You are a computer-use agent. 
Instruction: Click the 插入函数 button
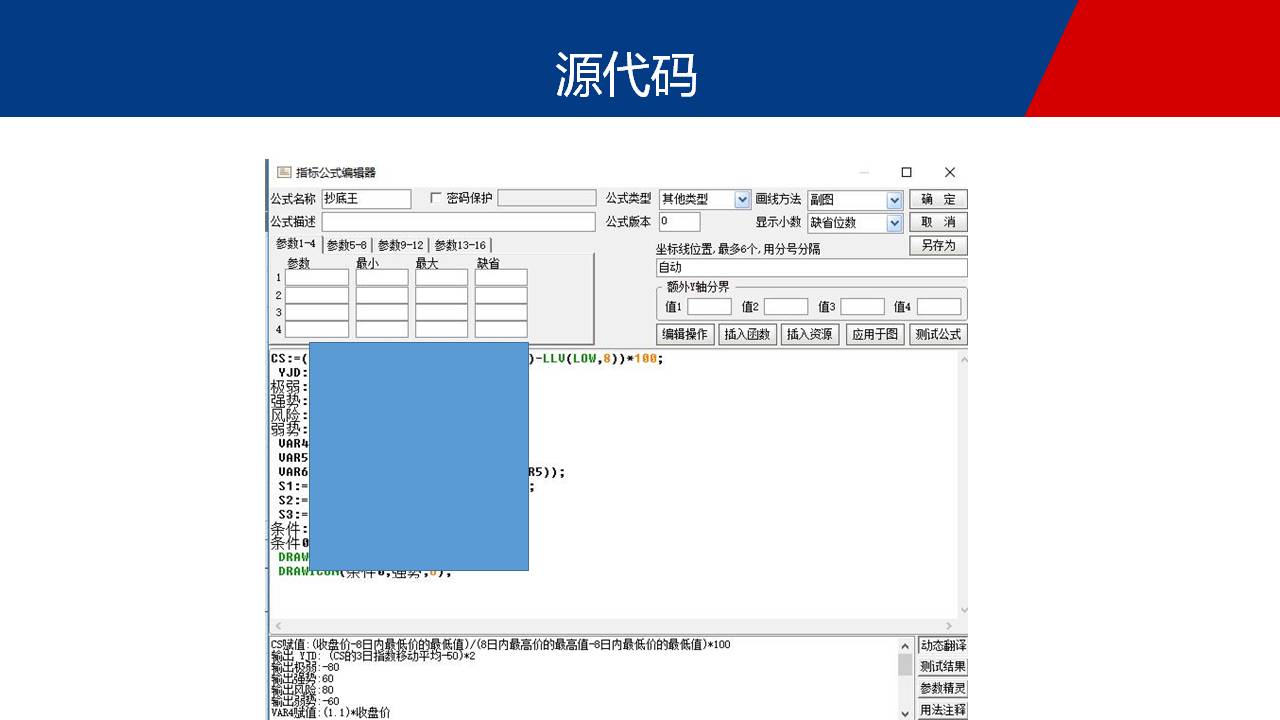point(748,334)
